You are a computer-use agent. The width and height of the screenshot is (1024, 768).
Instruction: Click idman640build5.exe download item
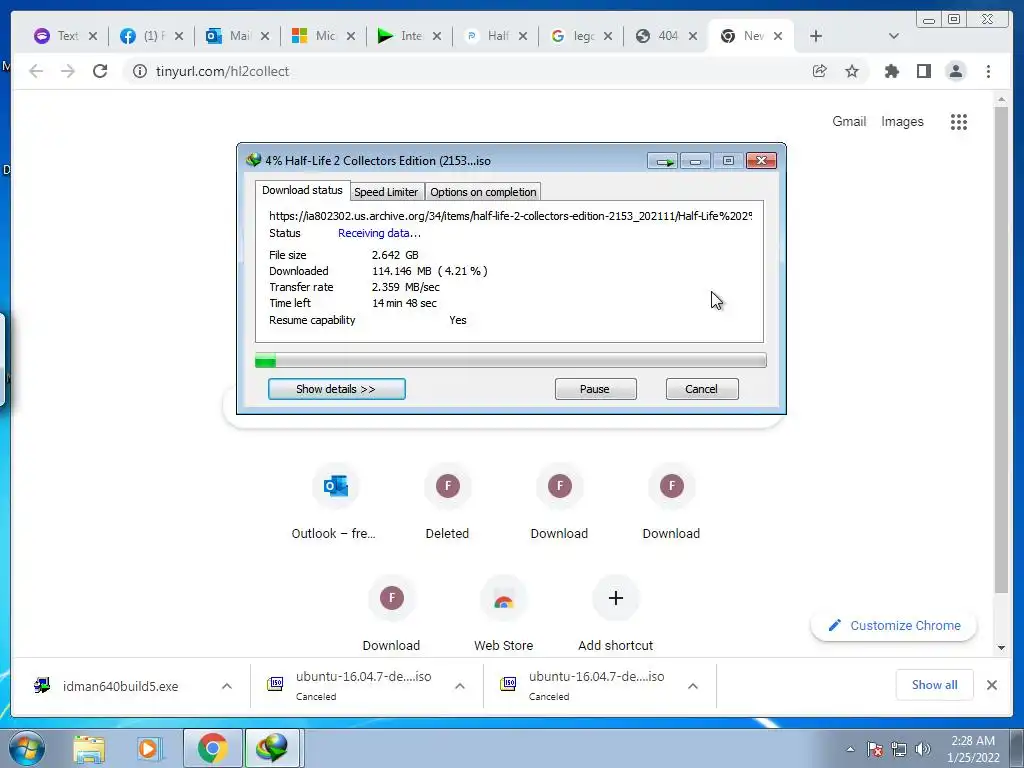tap(120, 686)
